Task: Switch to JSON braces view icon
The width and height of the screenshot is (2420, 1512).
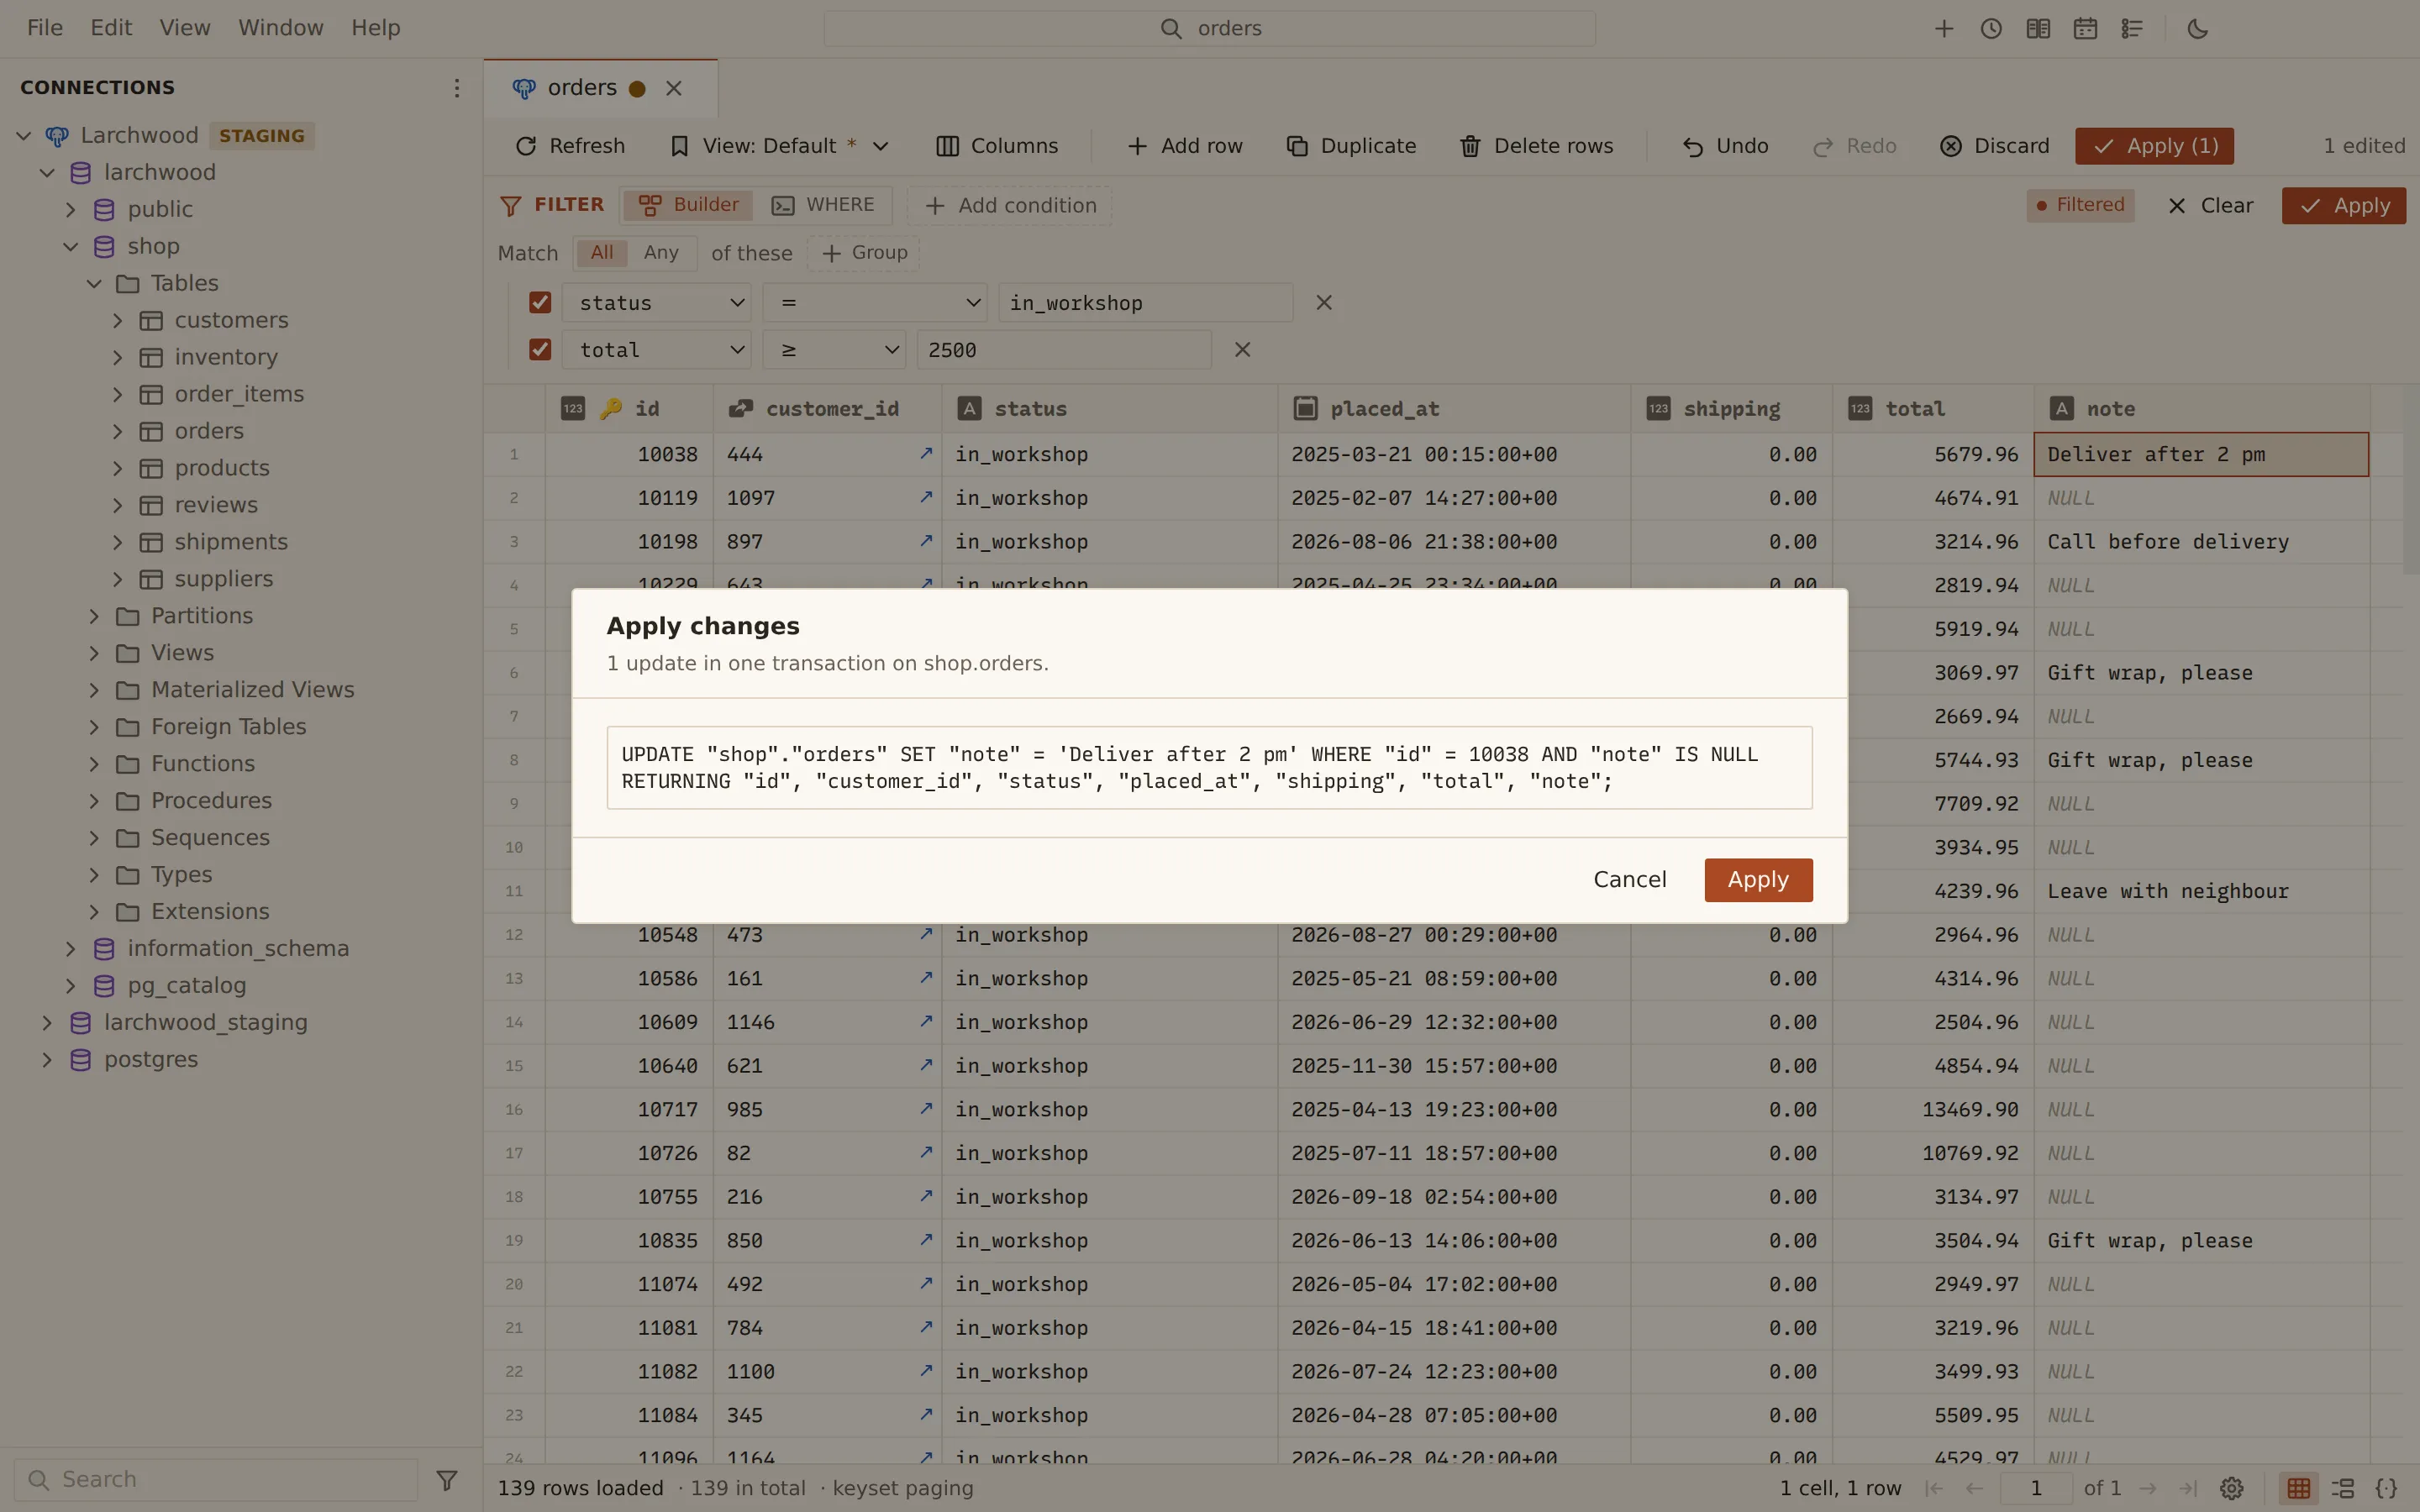Action: pyautogui.click(x=2386, y=1488)
